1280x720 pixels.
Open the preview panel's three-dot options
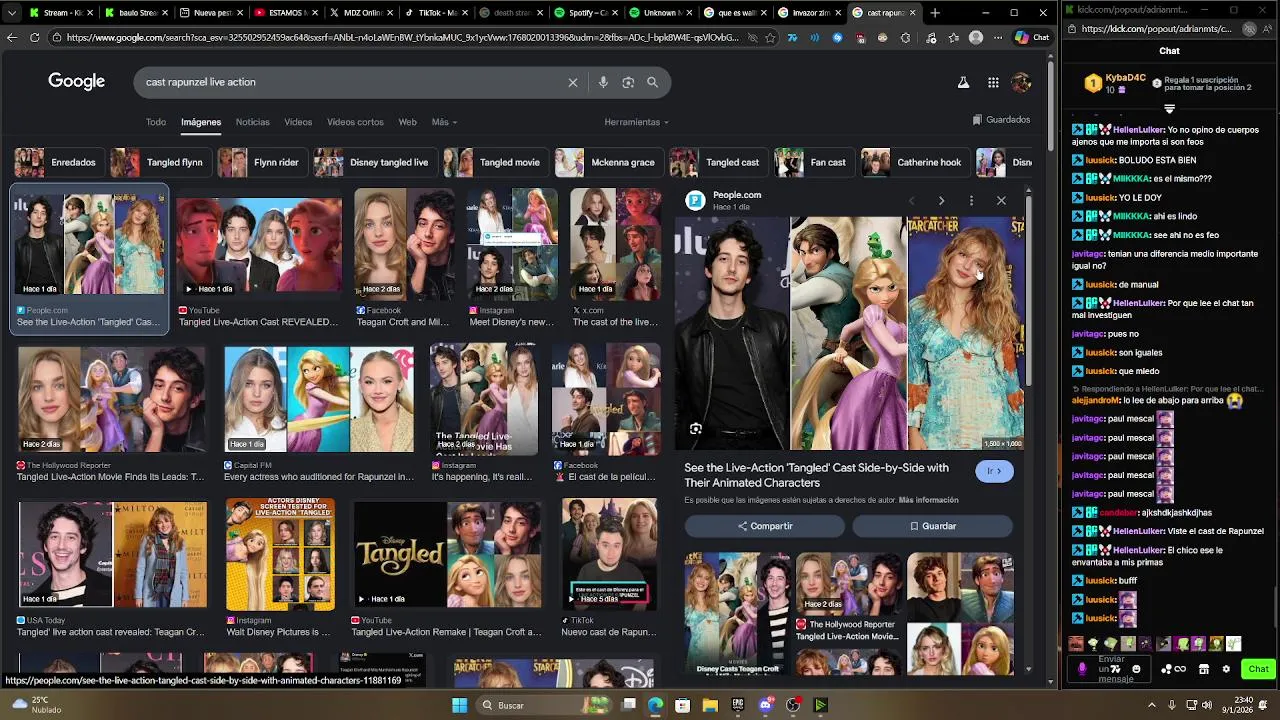[x=971, y=201]
